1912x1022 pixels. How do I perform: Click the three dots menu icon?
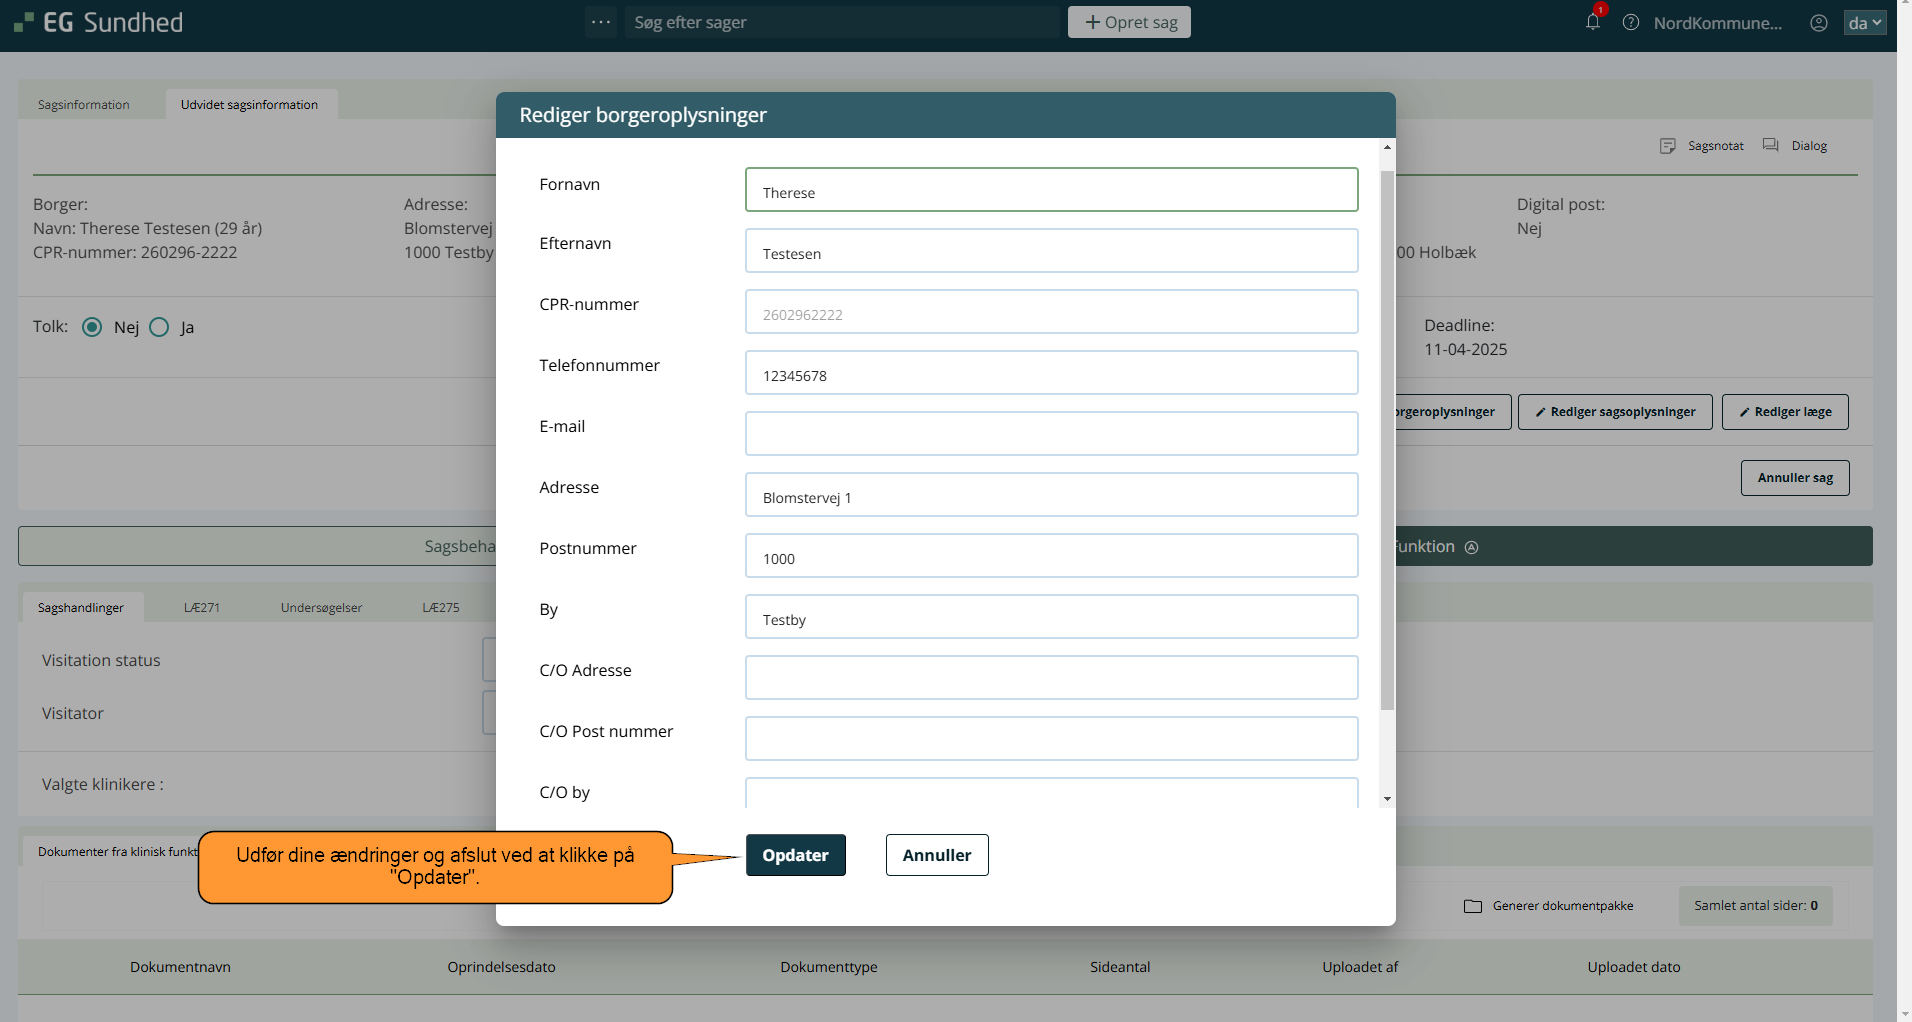pyautogui.click(x=601, y=22)
